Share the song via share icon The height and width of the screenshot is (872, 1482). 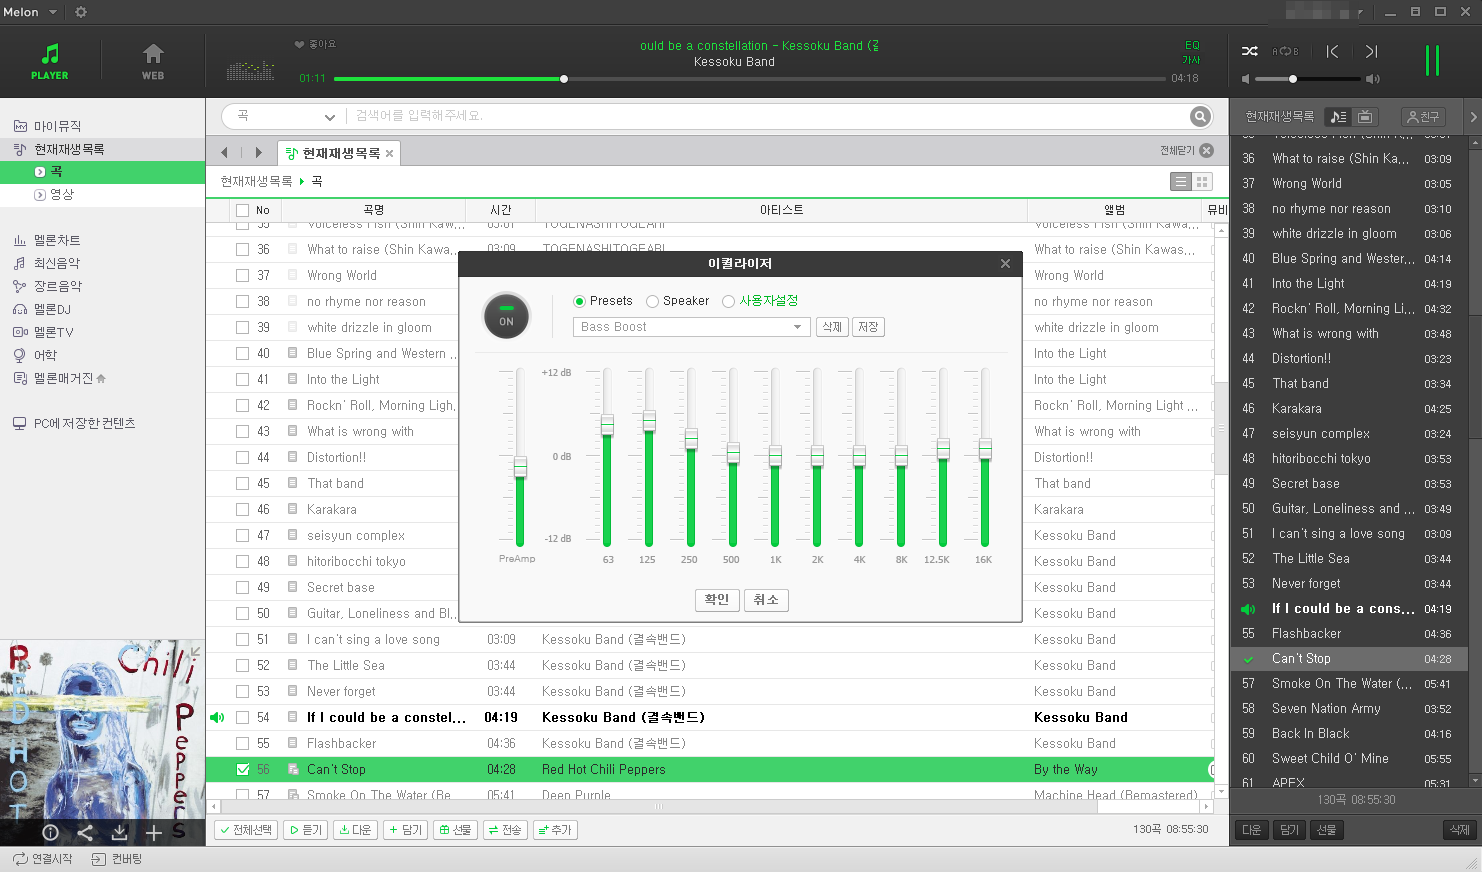pyautogui.click(x=85, y=832)
